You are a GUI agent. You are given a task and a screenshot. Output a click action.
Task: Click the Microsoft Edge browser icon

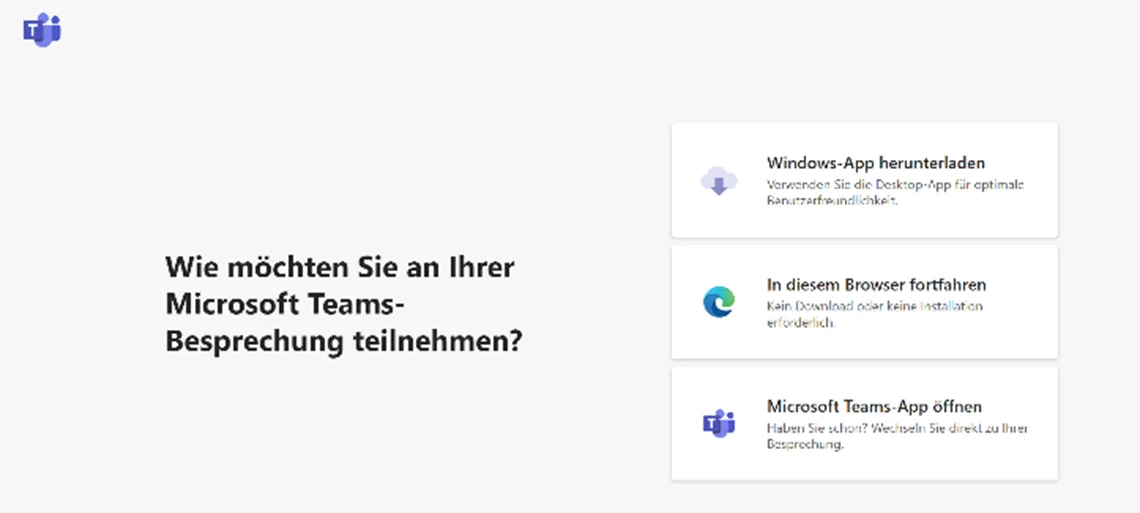click(x=718, y=302)
